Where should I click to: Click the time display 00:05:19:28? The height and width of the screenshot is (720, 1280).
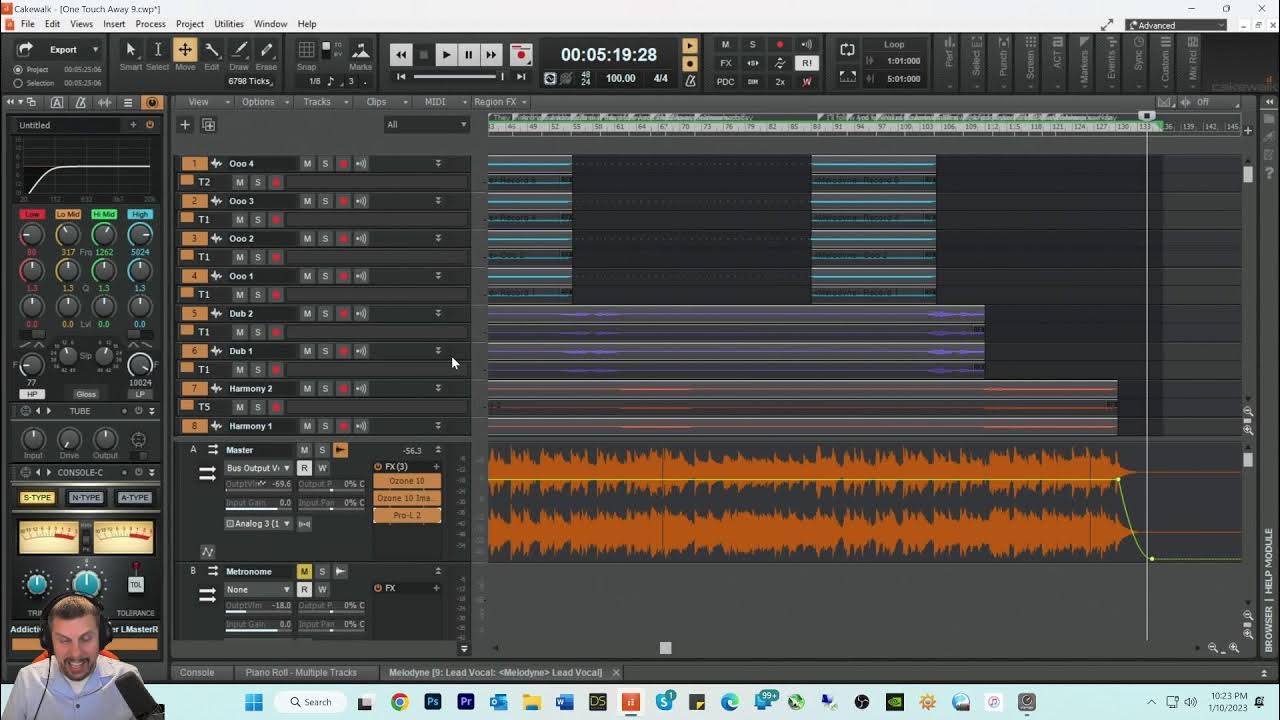pos(608,55)
